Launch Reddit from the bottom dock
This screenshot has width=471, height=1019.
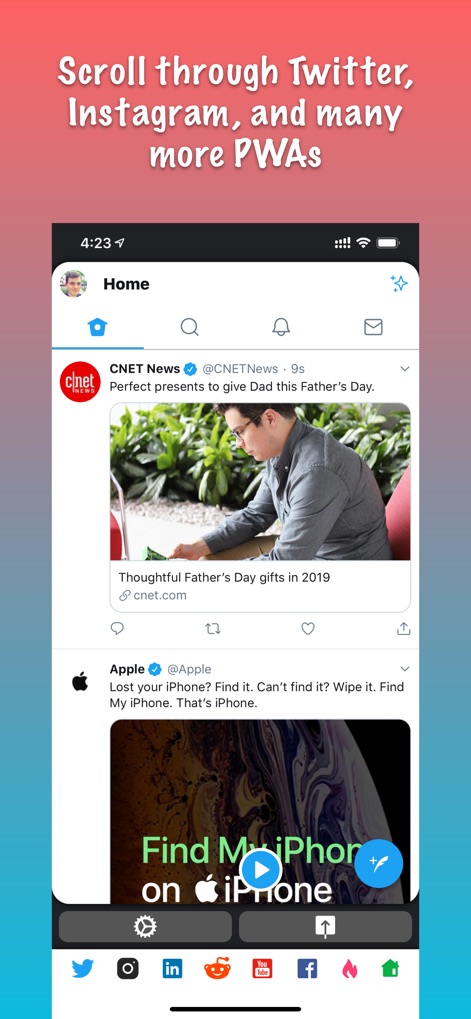217,969
